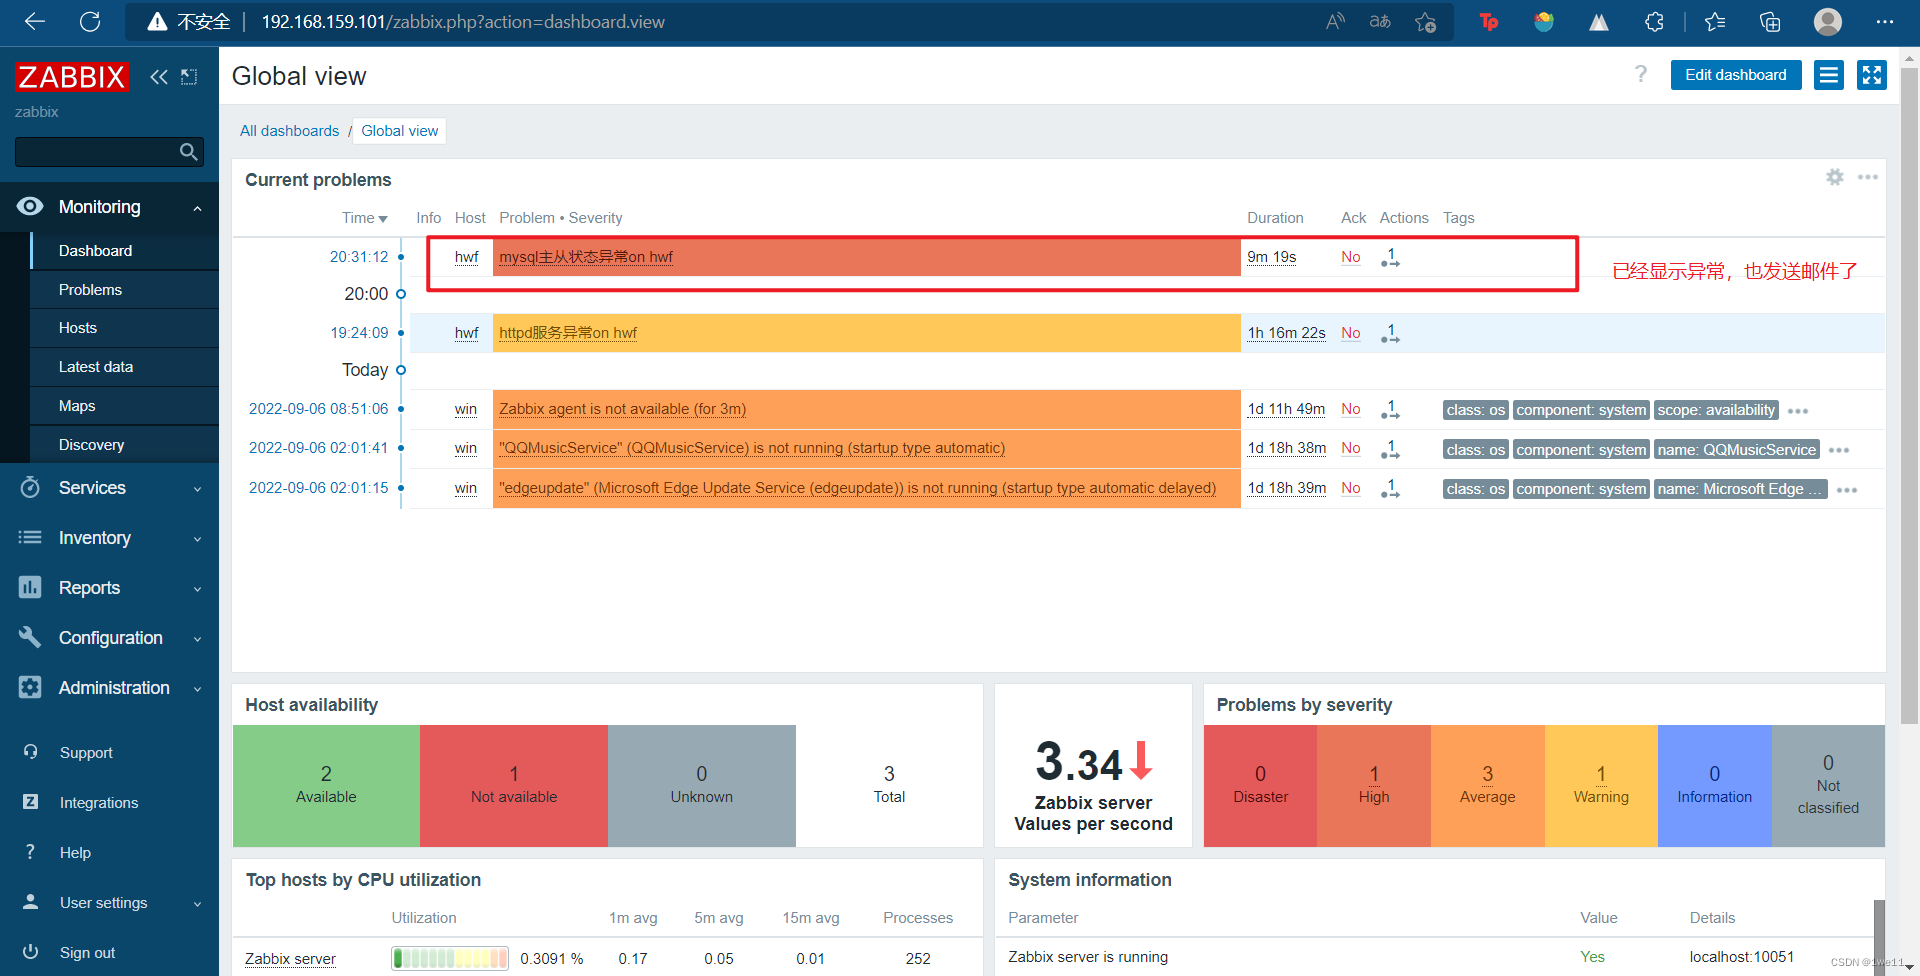Click the win host on Zabbix agent row
The width and height of the screenshot is (1920, 976).
point(465,409)
